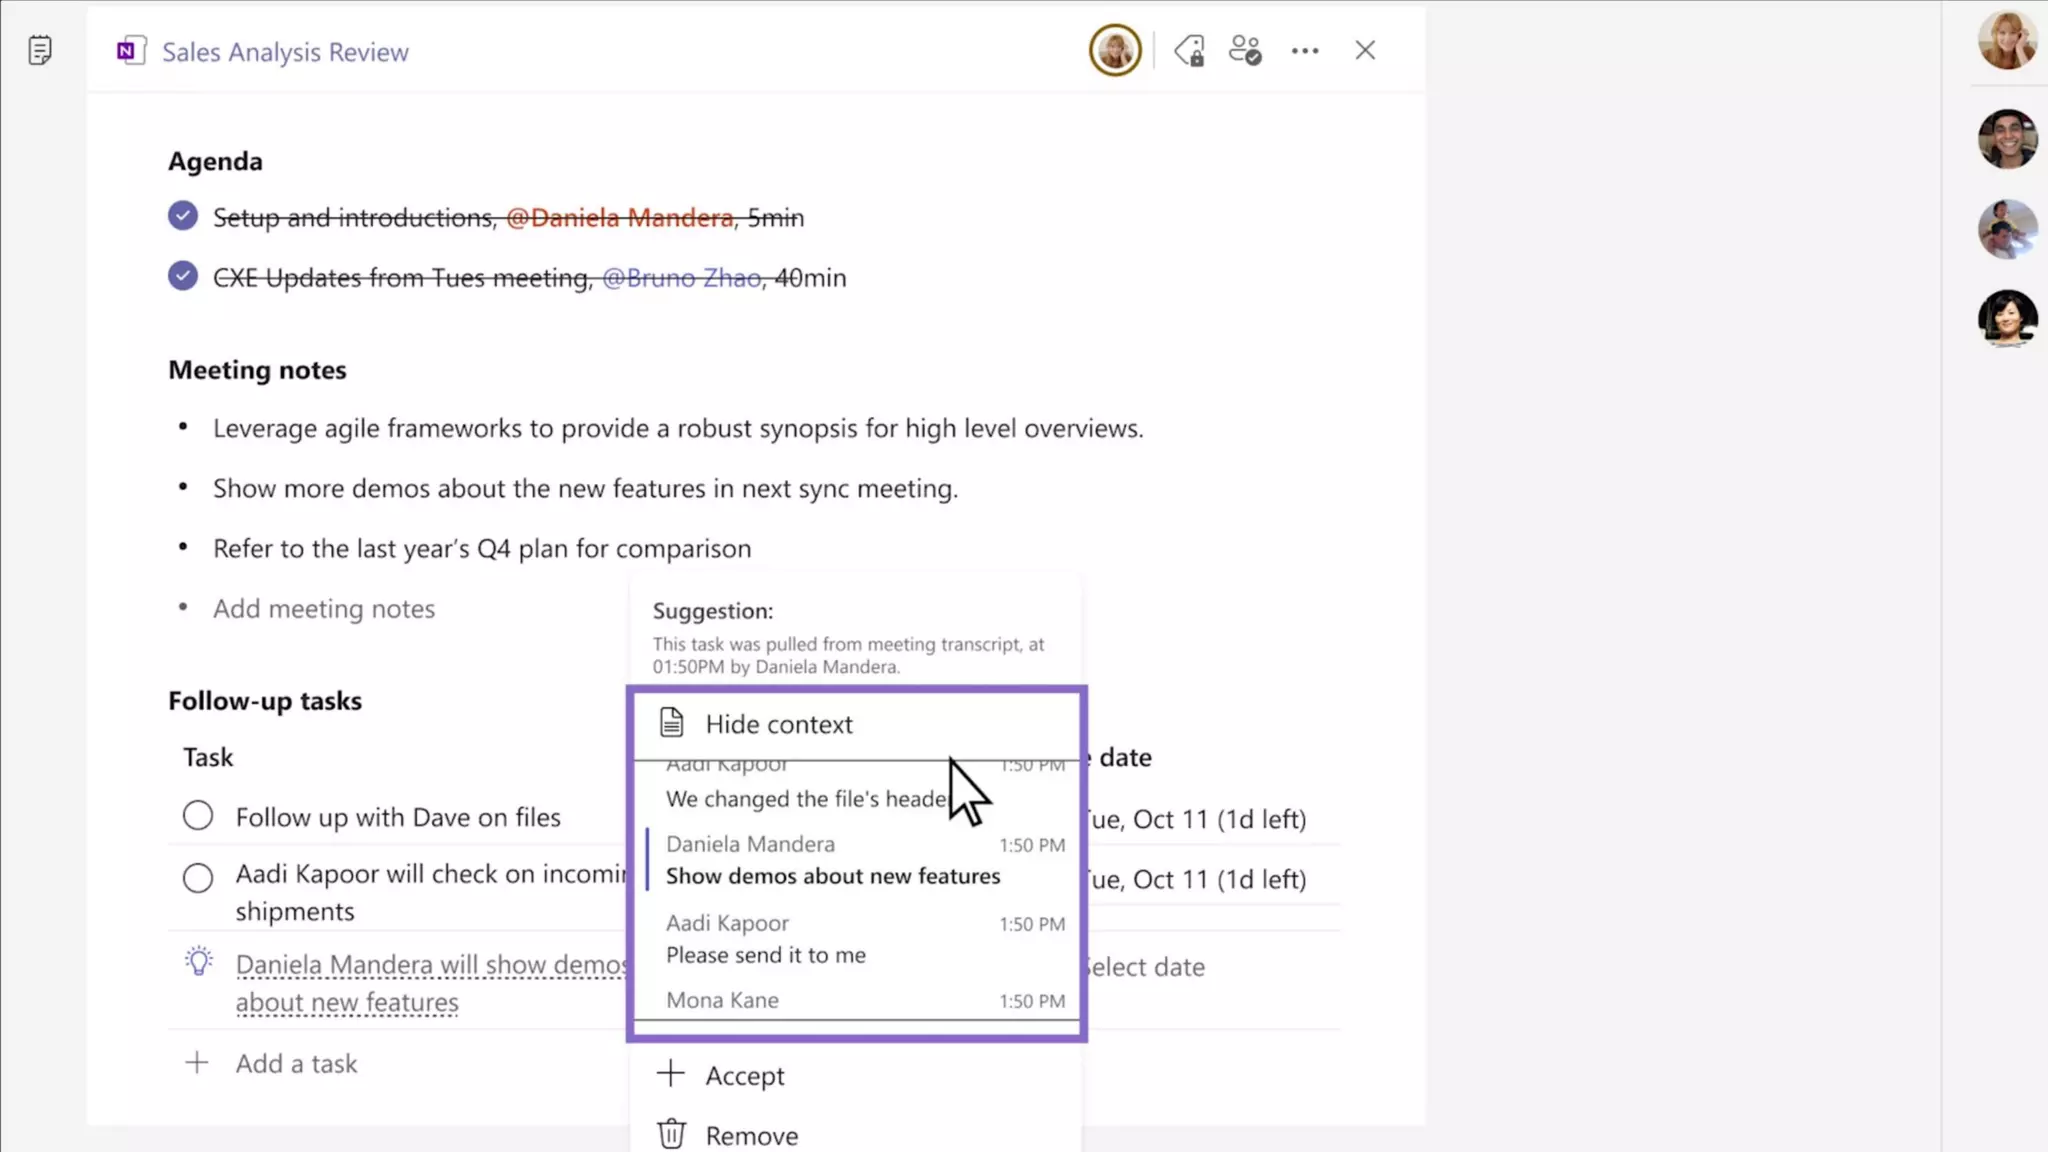The height and width of the screenshot is (1152, 2048).
Task: Click the meeting notes icon in left sidebar
Action: (40, 50)
